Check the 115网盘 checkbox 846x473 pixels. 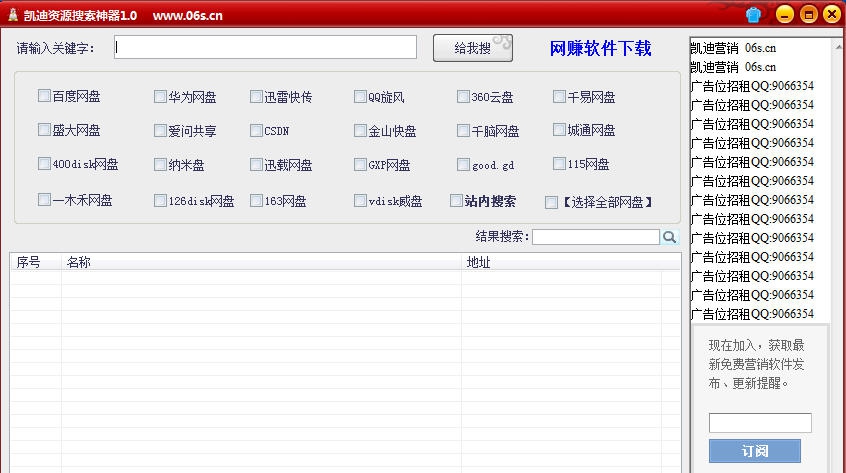tap(560, 163)
